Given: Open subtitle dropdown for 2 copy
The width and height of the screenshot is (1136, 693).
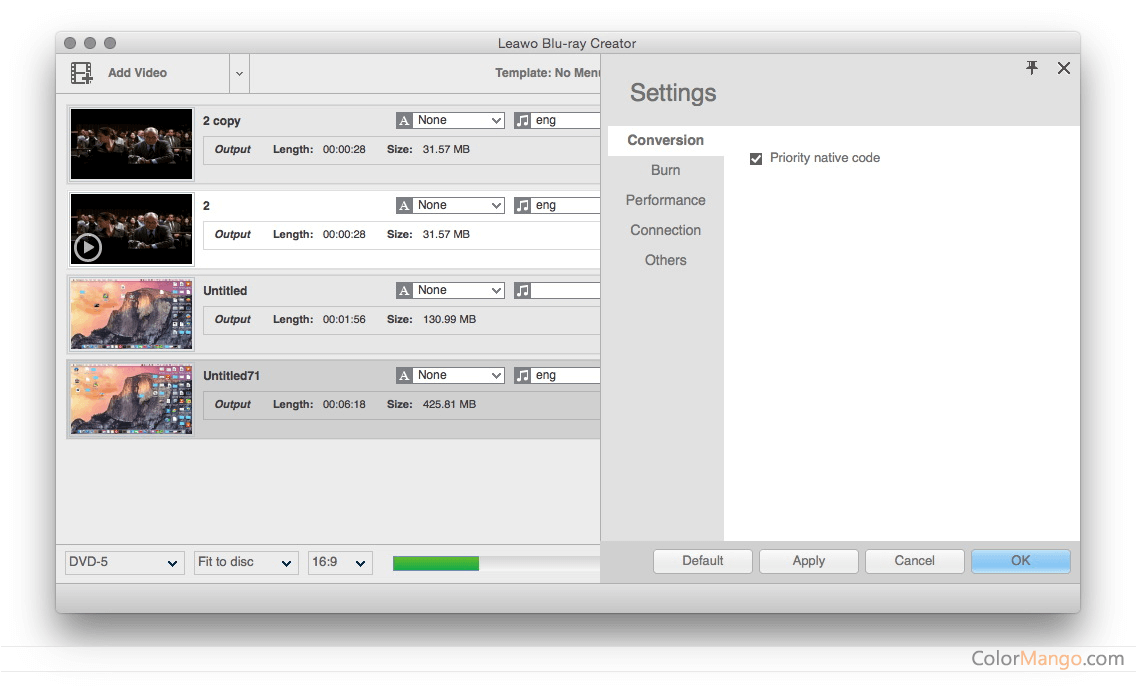Looking at the screenshot, I should pos(459,120).
